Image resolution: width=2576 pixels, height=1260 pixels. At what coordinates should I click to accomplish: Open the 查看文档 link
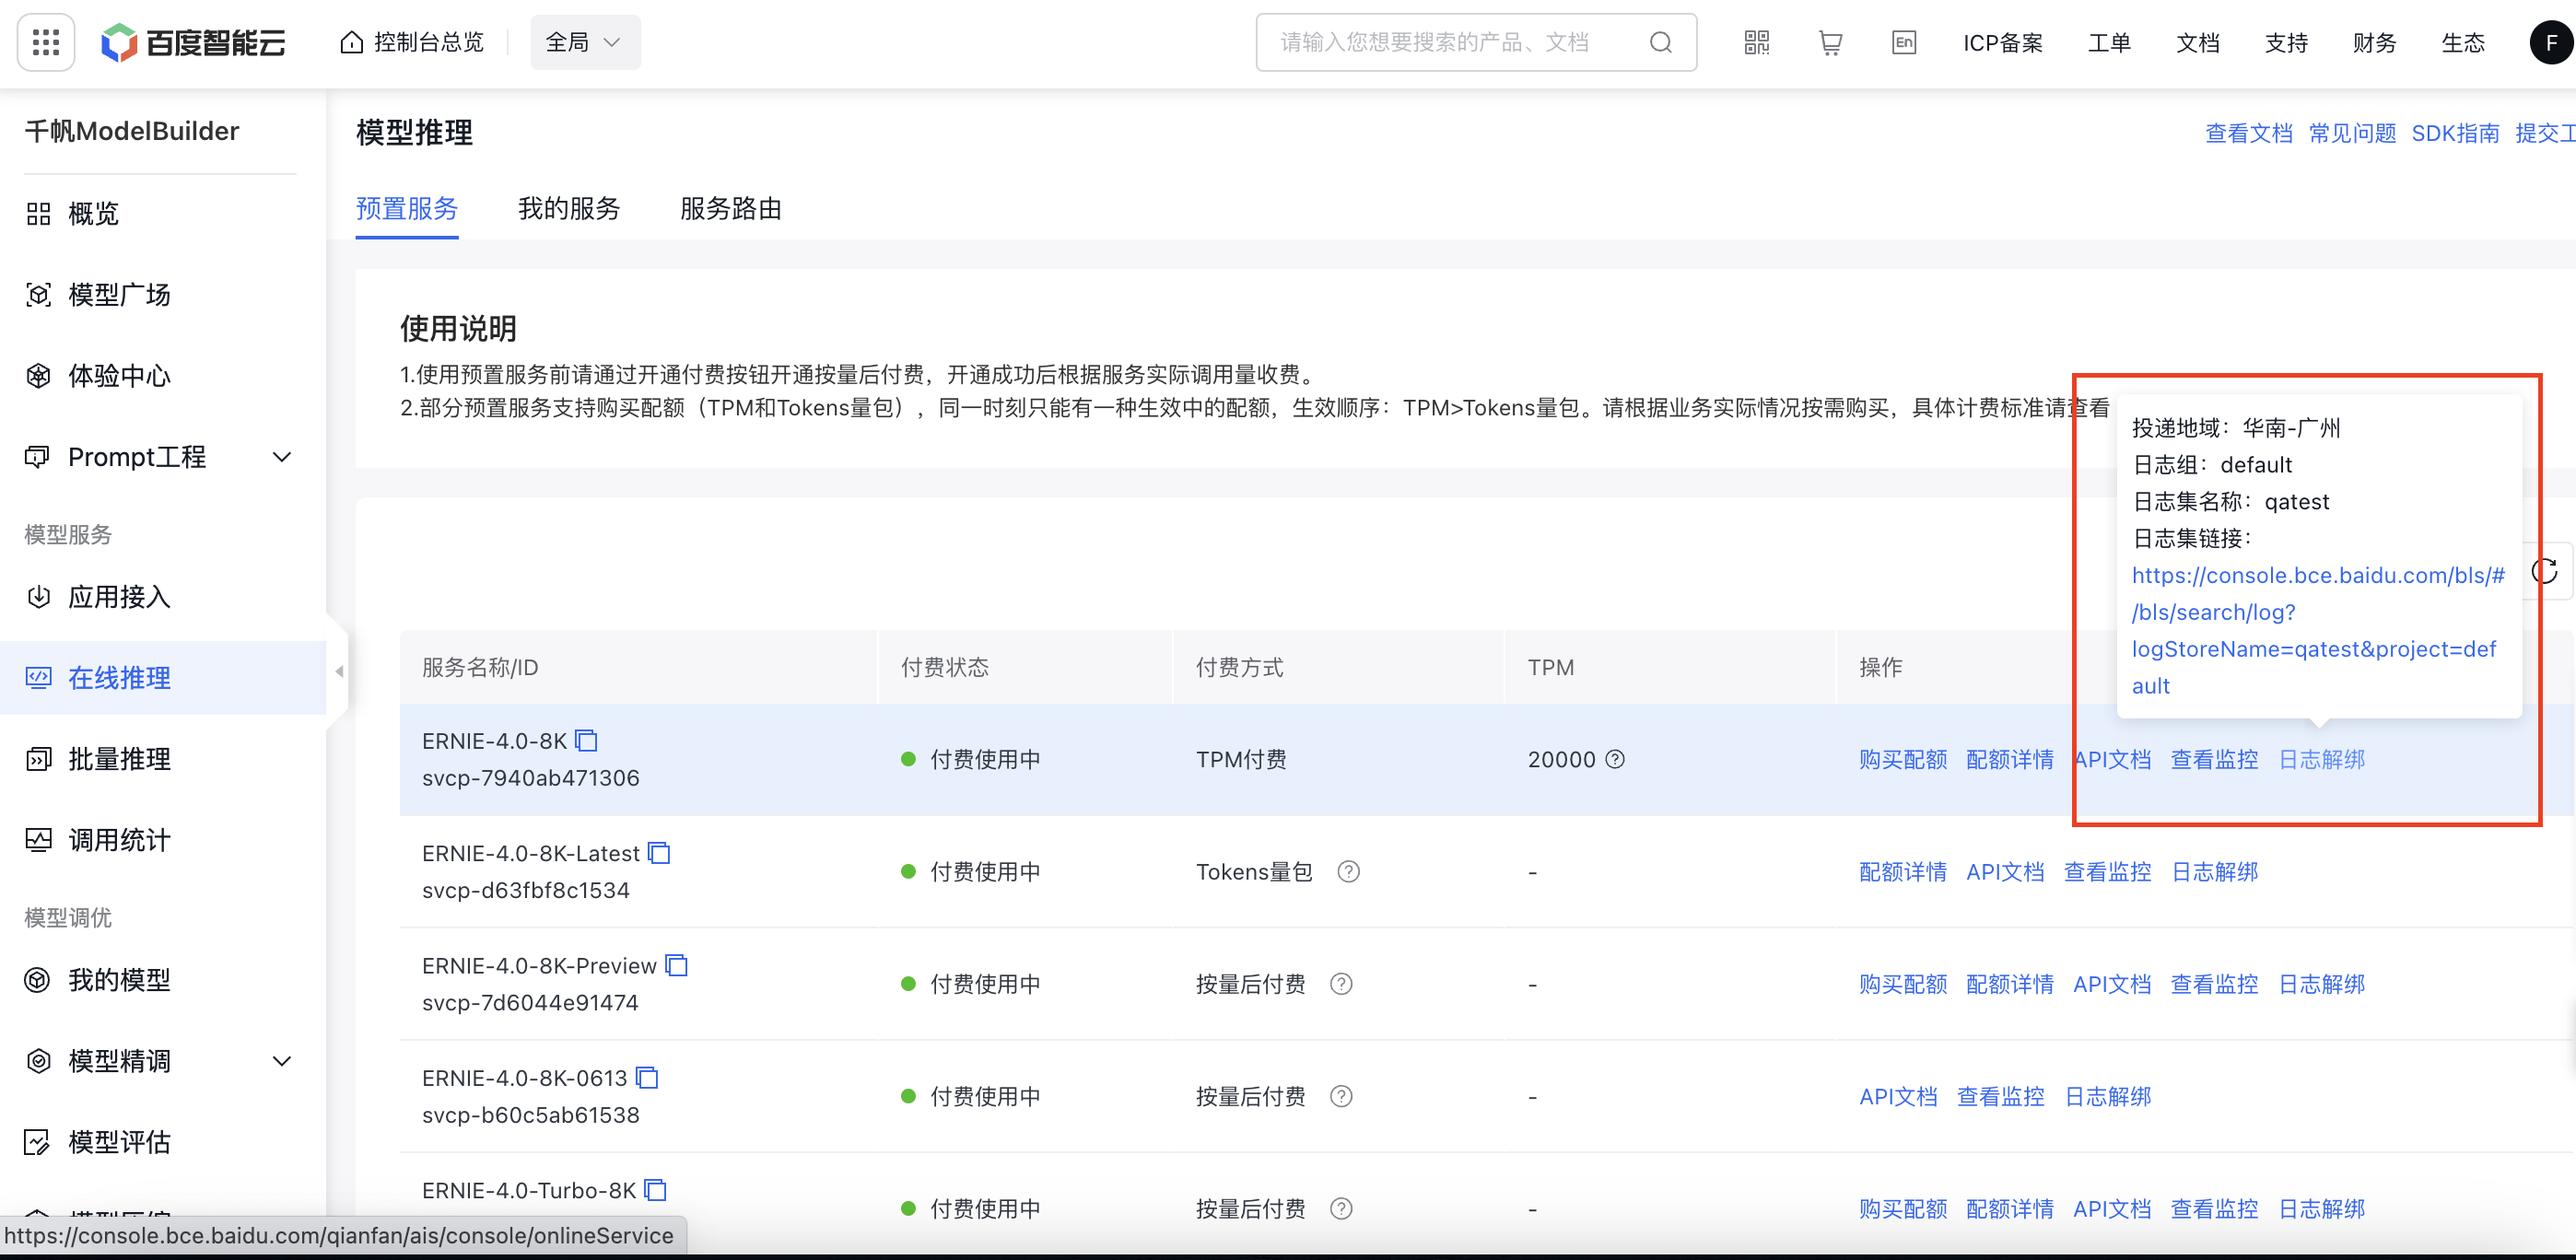(2248, 133)
